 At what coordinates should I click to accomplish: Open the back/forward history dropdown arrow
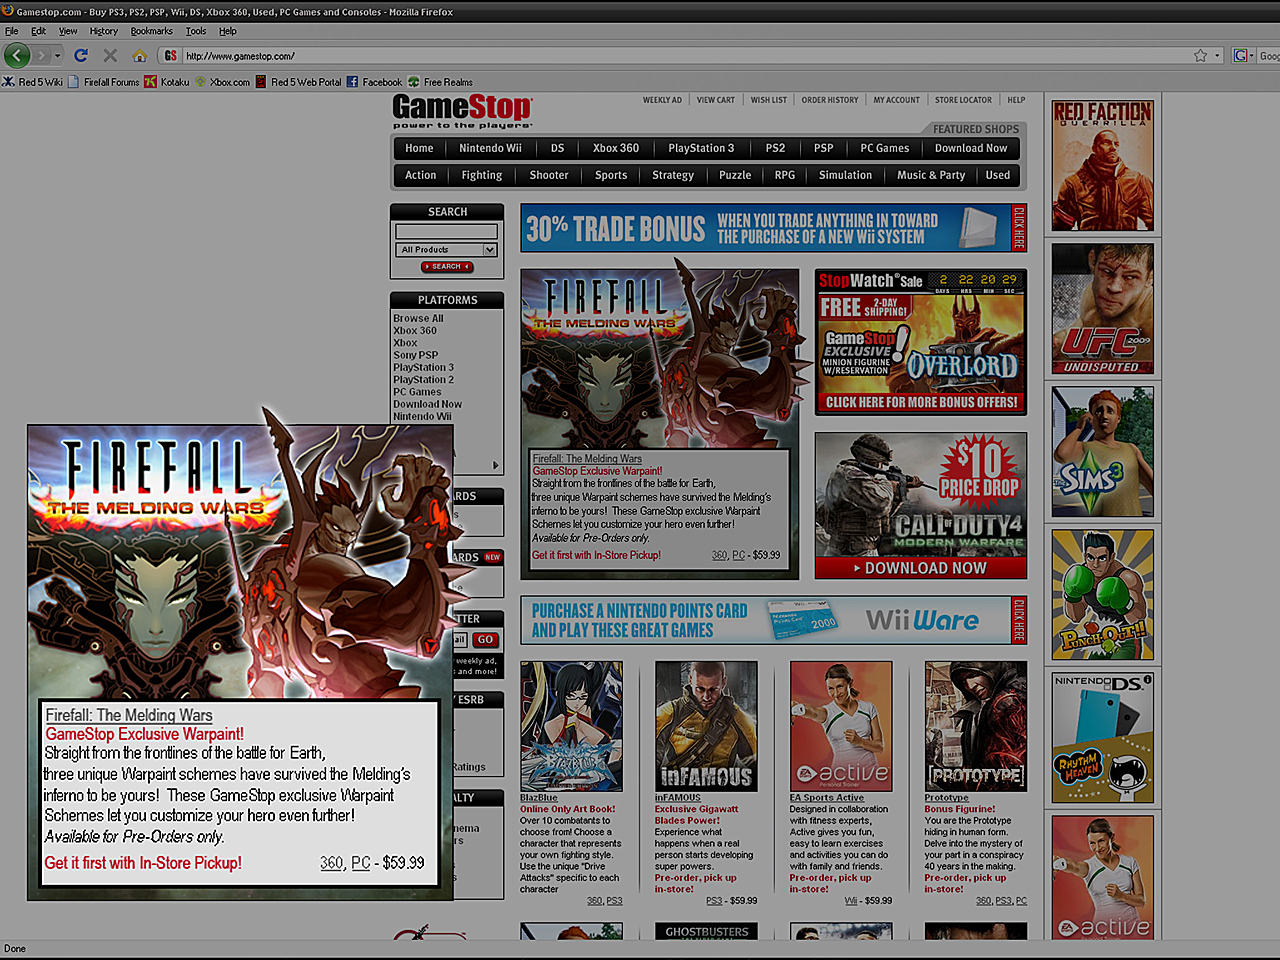coord(58,56)
